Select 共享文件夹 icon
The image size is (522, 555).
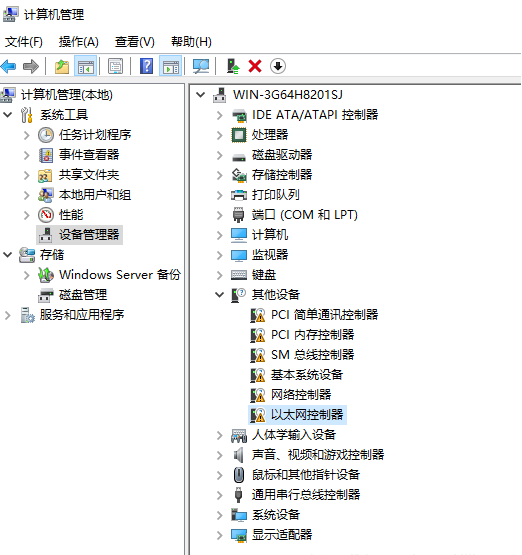click(x=45, y=175)
